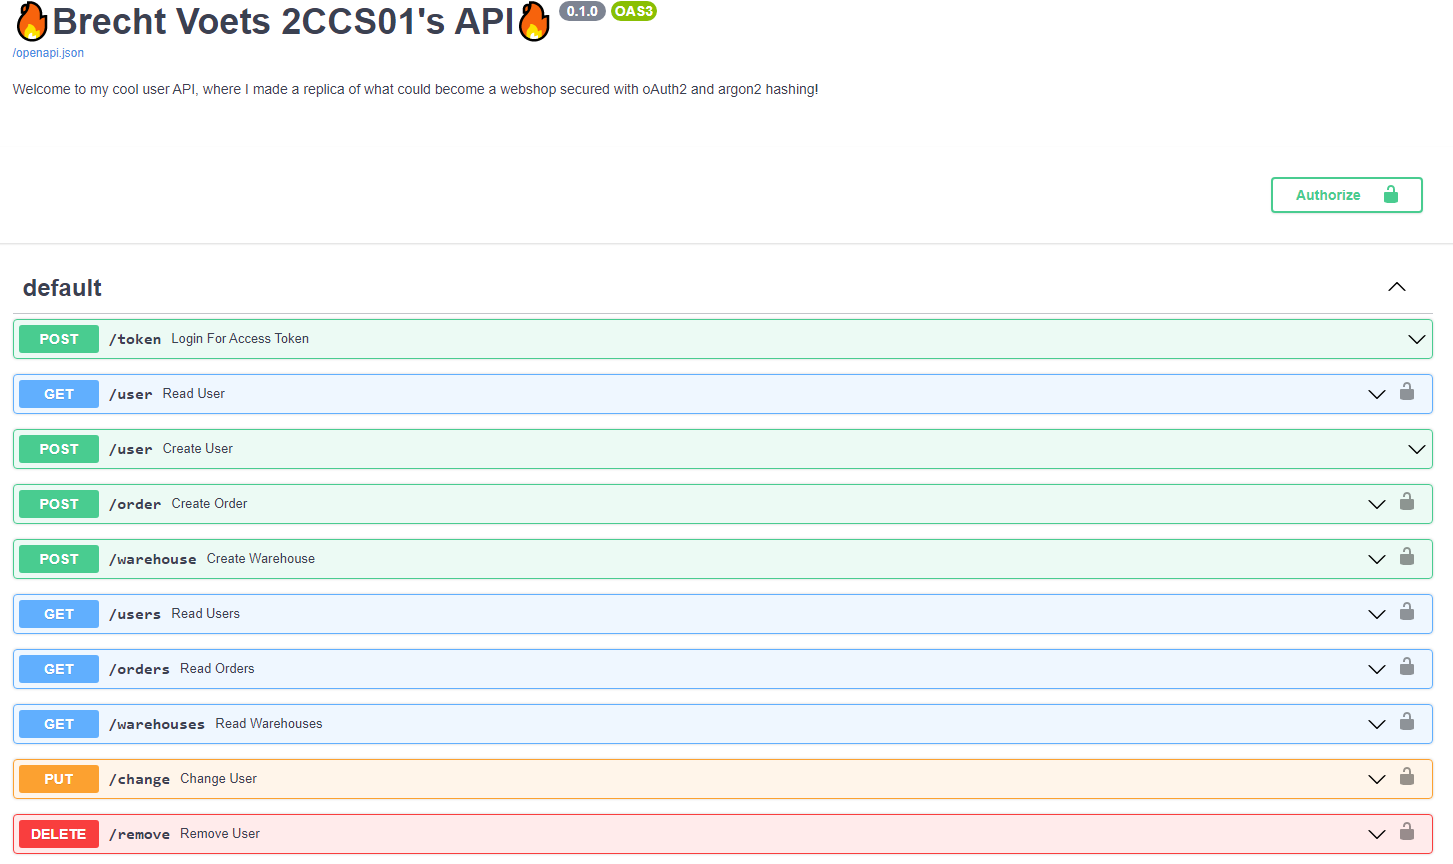The height and width of the screenshot is (864, 1453).
Task: Select the POST /user Create User row
Action: point(700,448)
